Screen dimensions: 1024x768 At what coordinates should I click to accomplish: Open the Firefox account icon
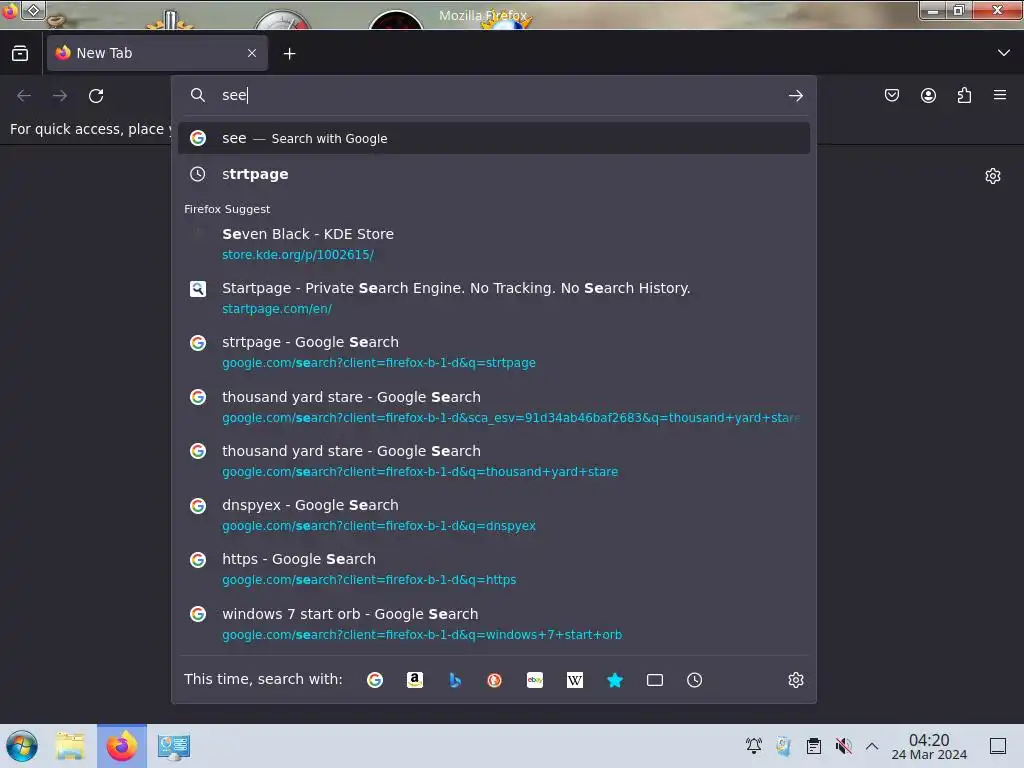click(928, 96)
